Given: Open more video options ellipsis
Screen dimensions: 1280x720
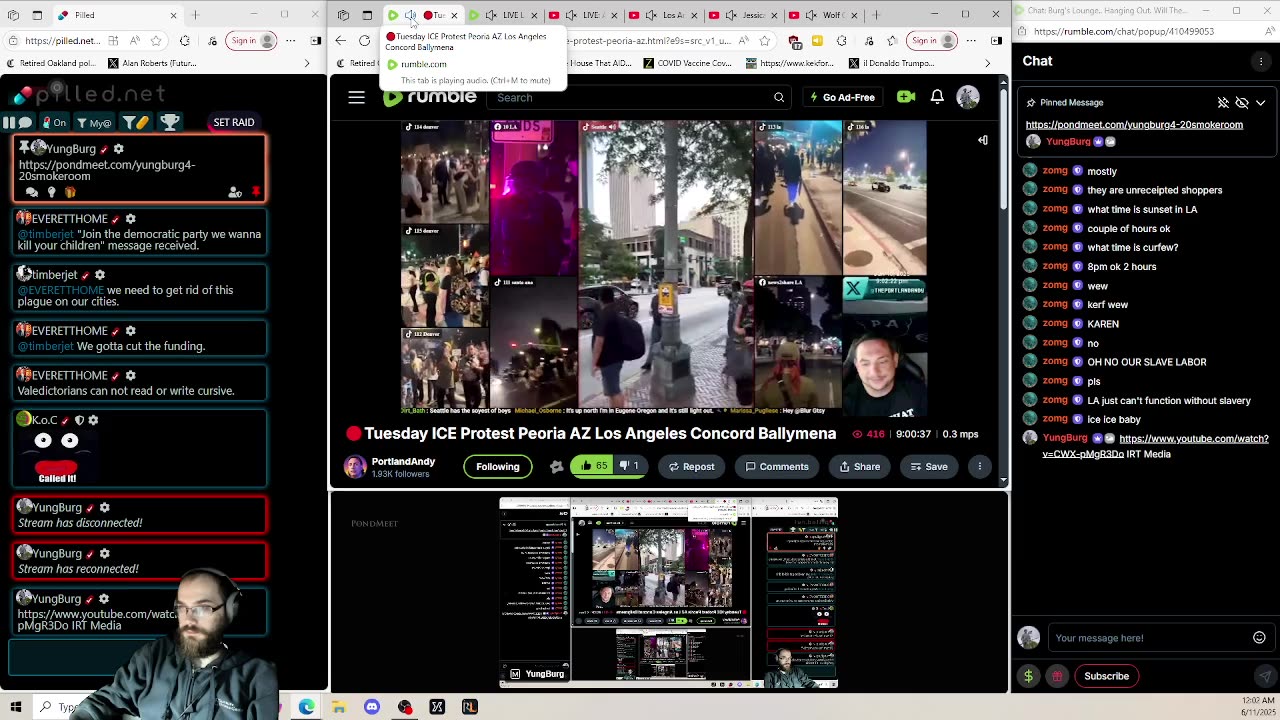Looking at the screenshot, I should point(980,467).
